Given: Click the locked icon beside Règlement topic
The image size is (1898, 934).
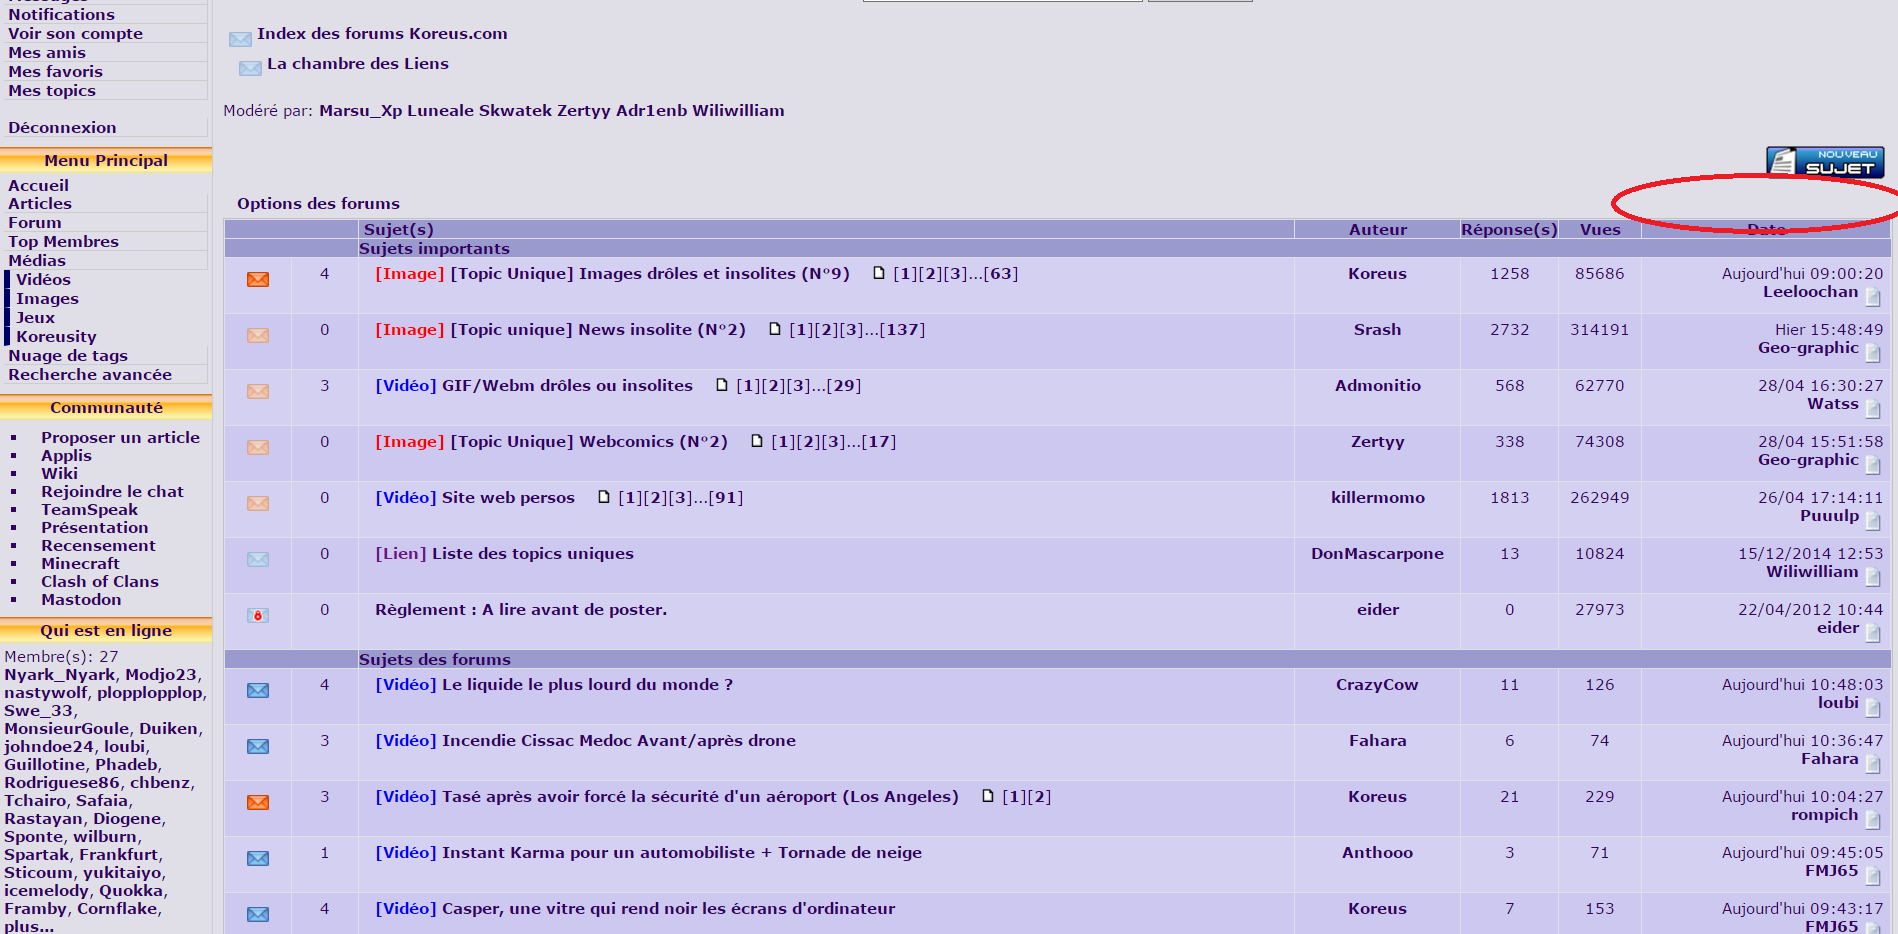Looking at the screenshot, I should coord(258,615).
